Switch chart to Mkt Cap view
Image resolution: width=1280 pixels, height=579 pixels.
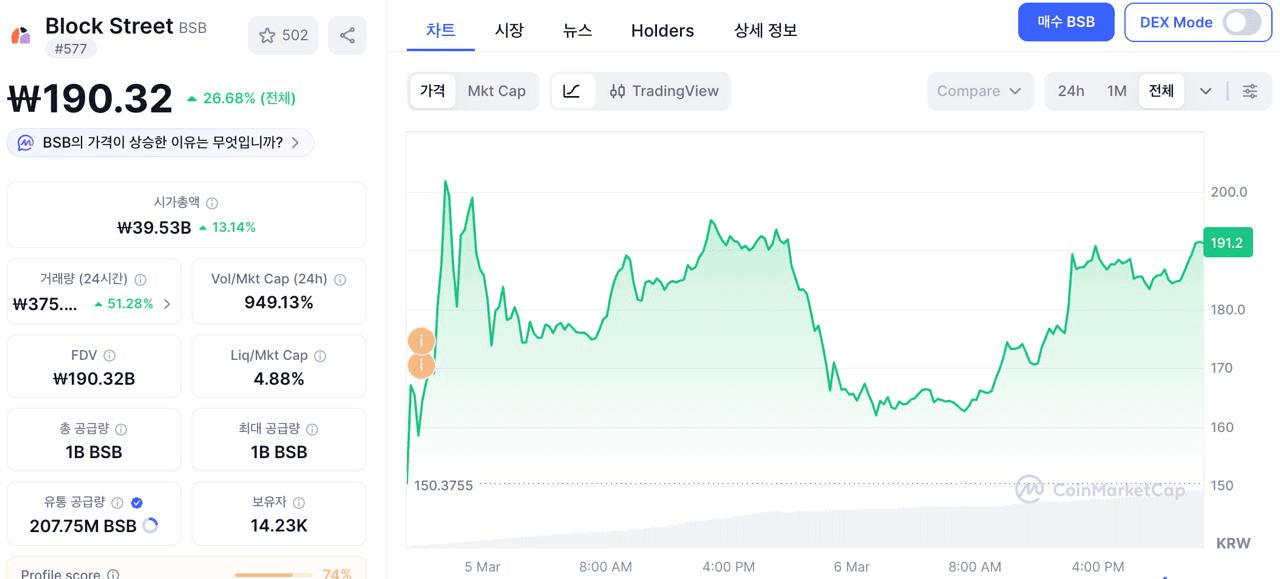(x=496, y=91)
